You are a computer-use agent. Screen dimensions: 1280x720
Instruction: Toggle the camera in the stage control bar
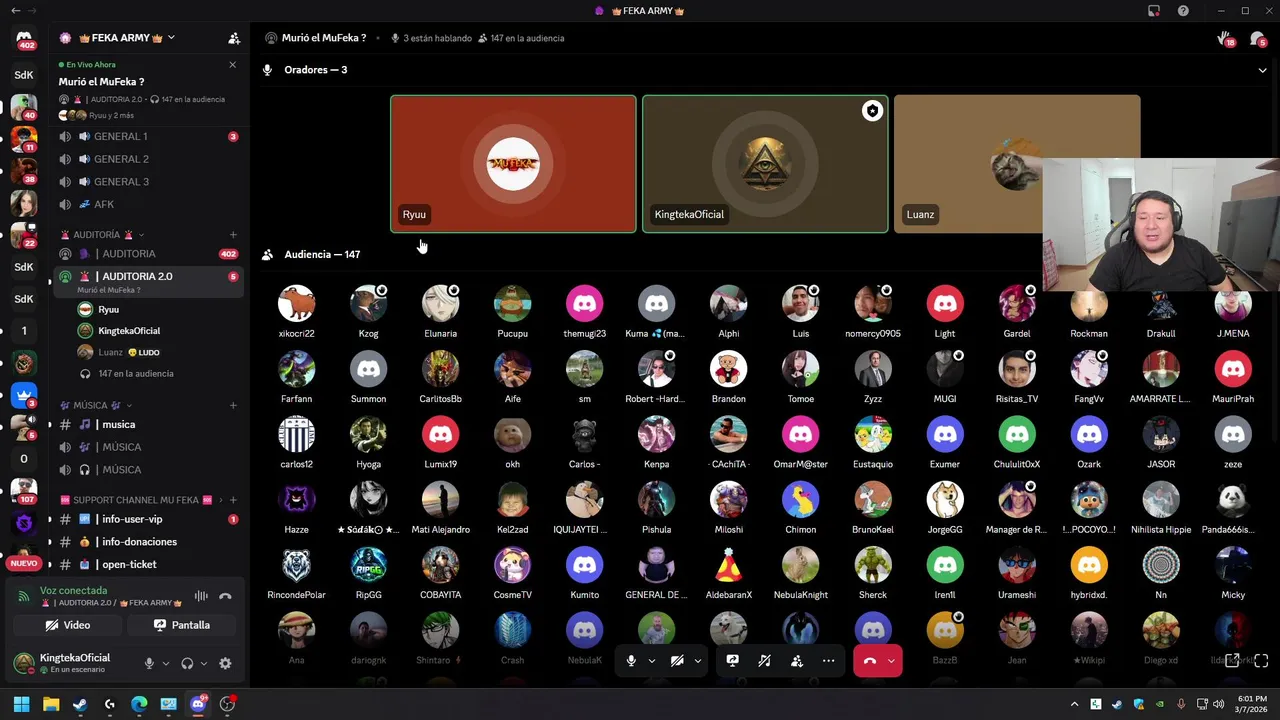click(677, 661)
